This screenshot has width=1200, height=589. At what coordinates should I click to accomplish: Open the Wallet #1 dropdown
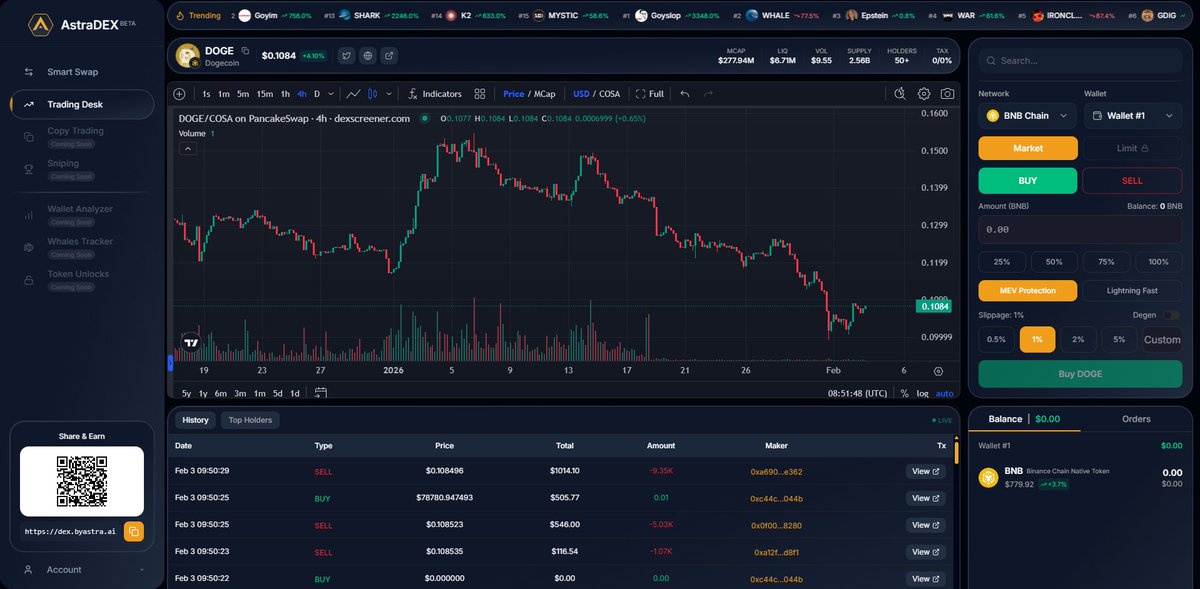(x=1132, y=116)
